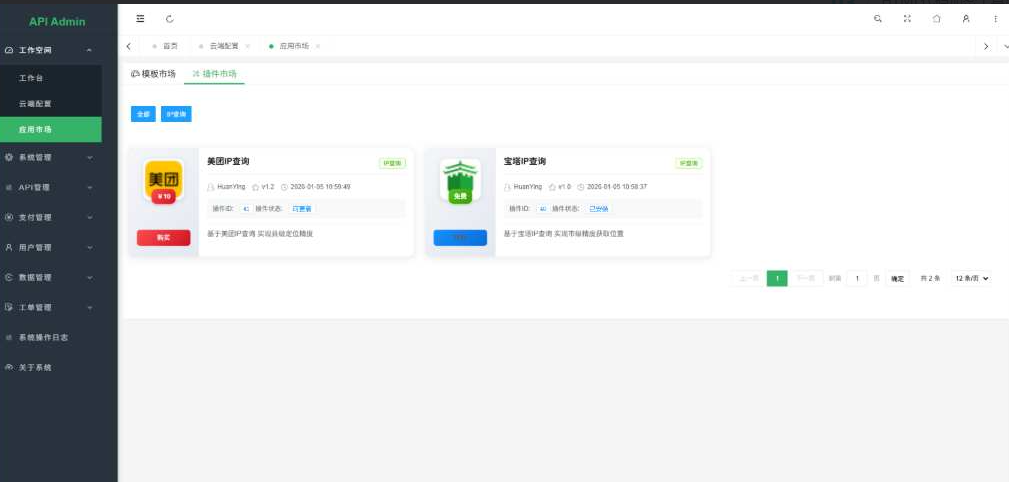Expand the 系统管理 sidebar menu
The width and height of the screenshot is (1009, 482).
pos(89,157)
